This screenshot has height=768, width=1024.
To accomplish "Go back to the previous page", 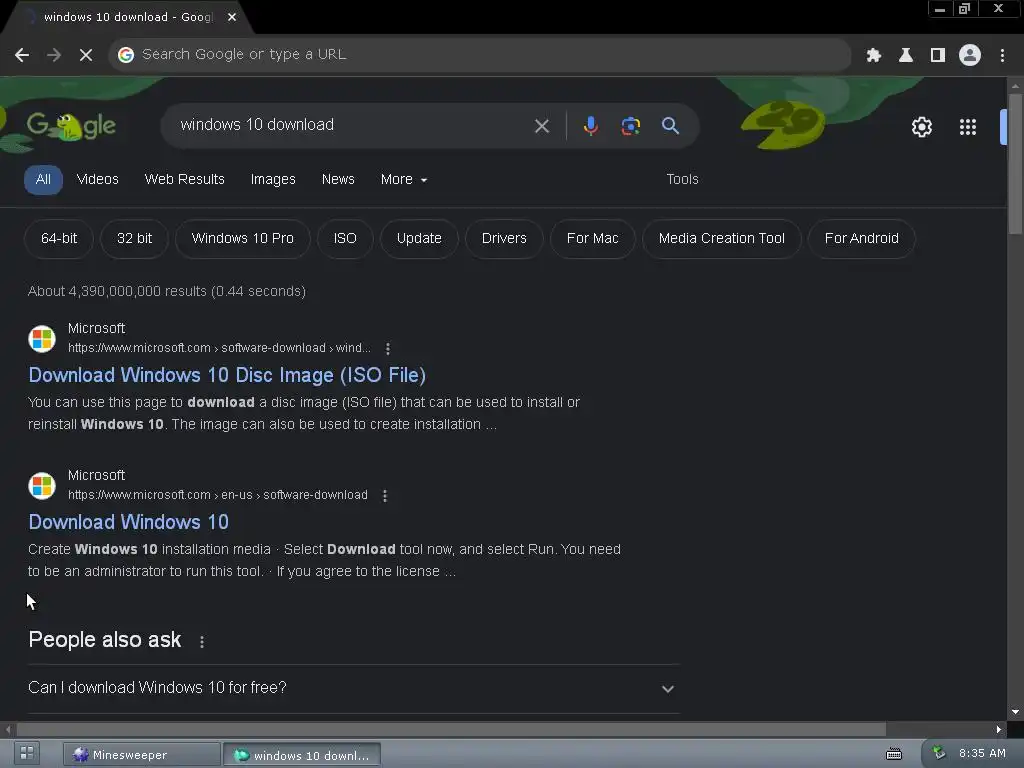I will 22,55.
